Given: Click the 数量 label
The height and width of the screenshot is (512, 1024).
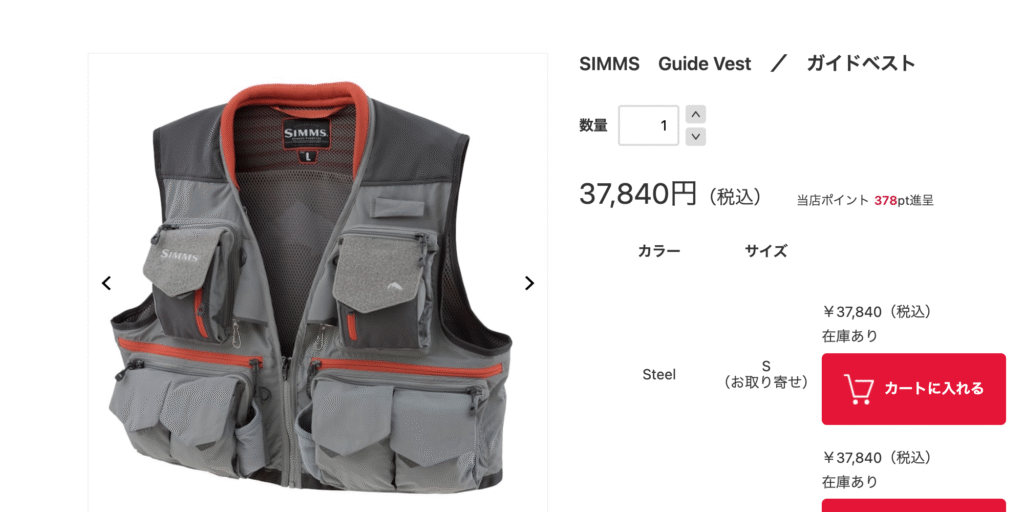Looking at the screenshot, I should click(593, 125).
